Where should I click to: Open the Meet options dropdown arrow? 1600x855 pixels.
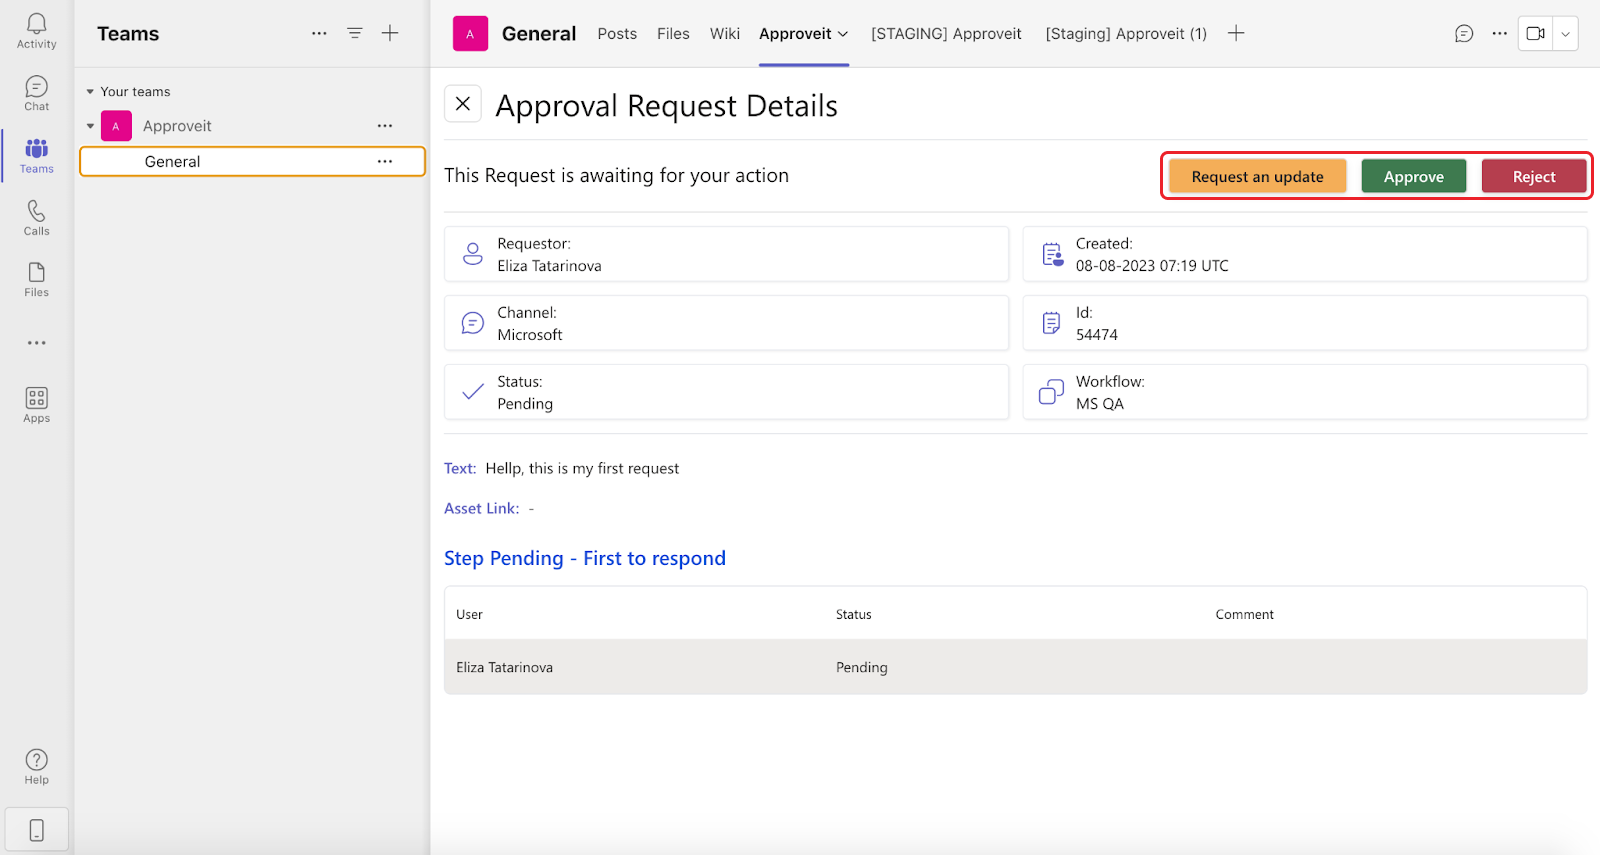click(1565, 33)
